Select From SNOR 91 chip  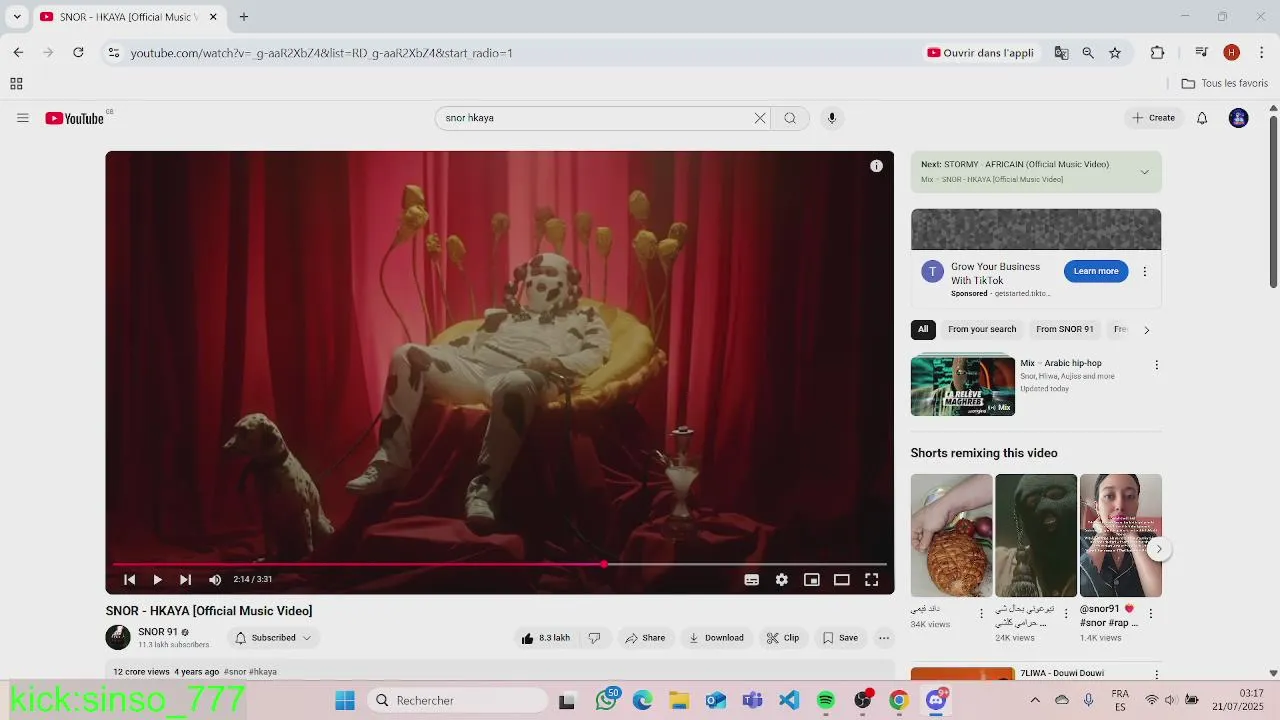tap(1065, 329)
